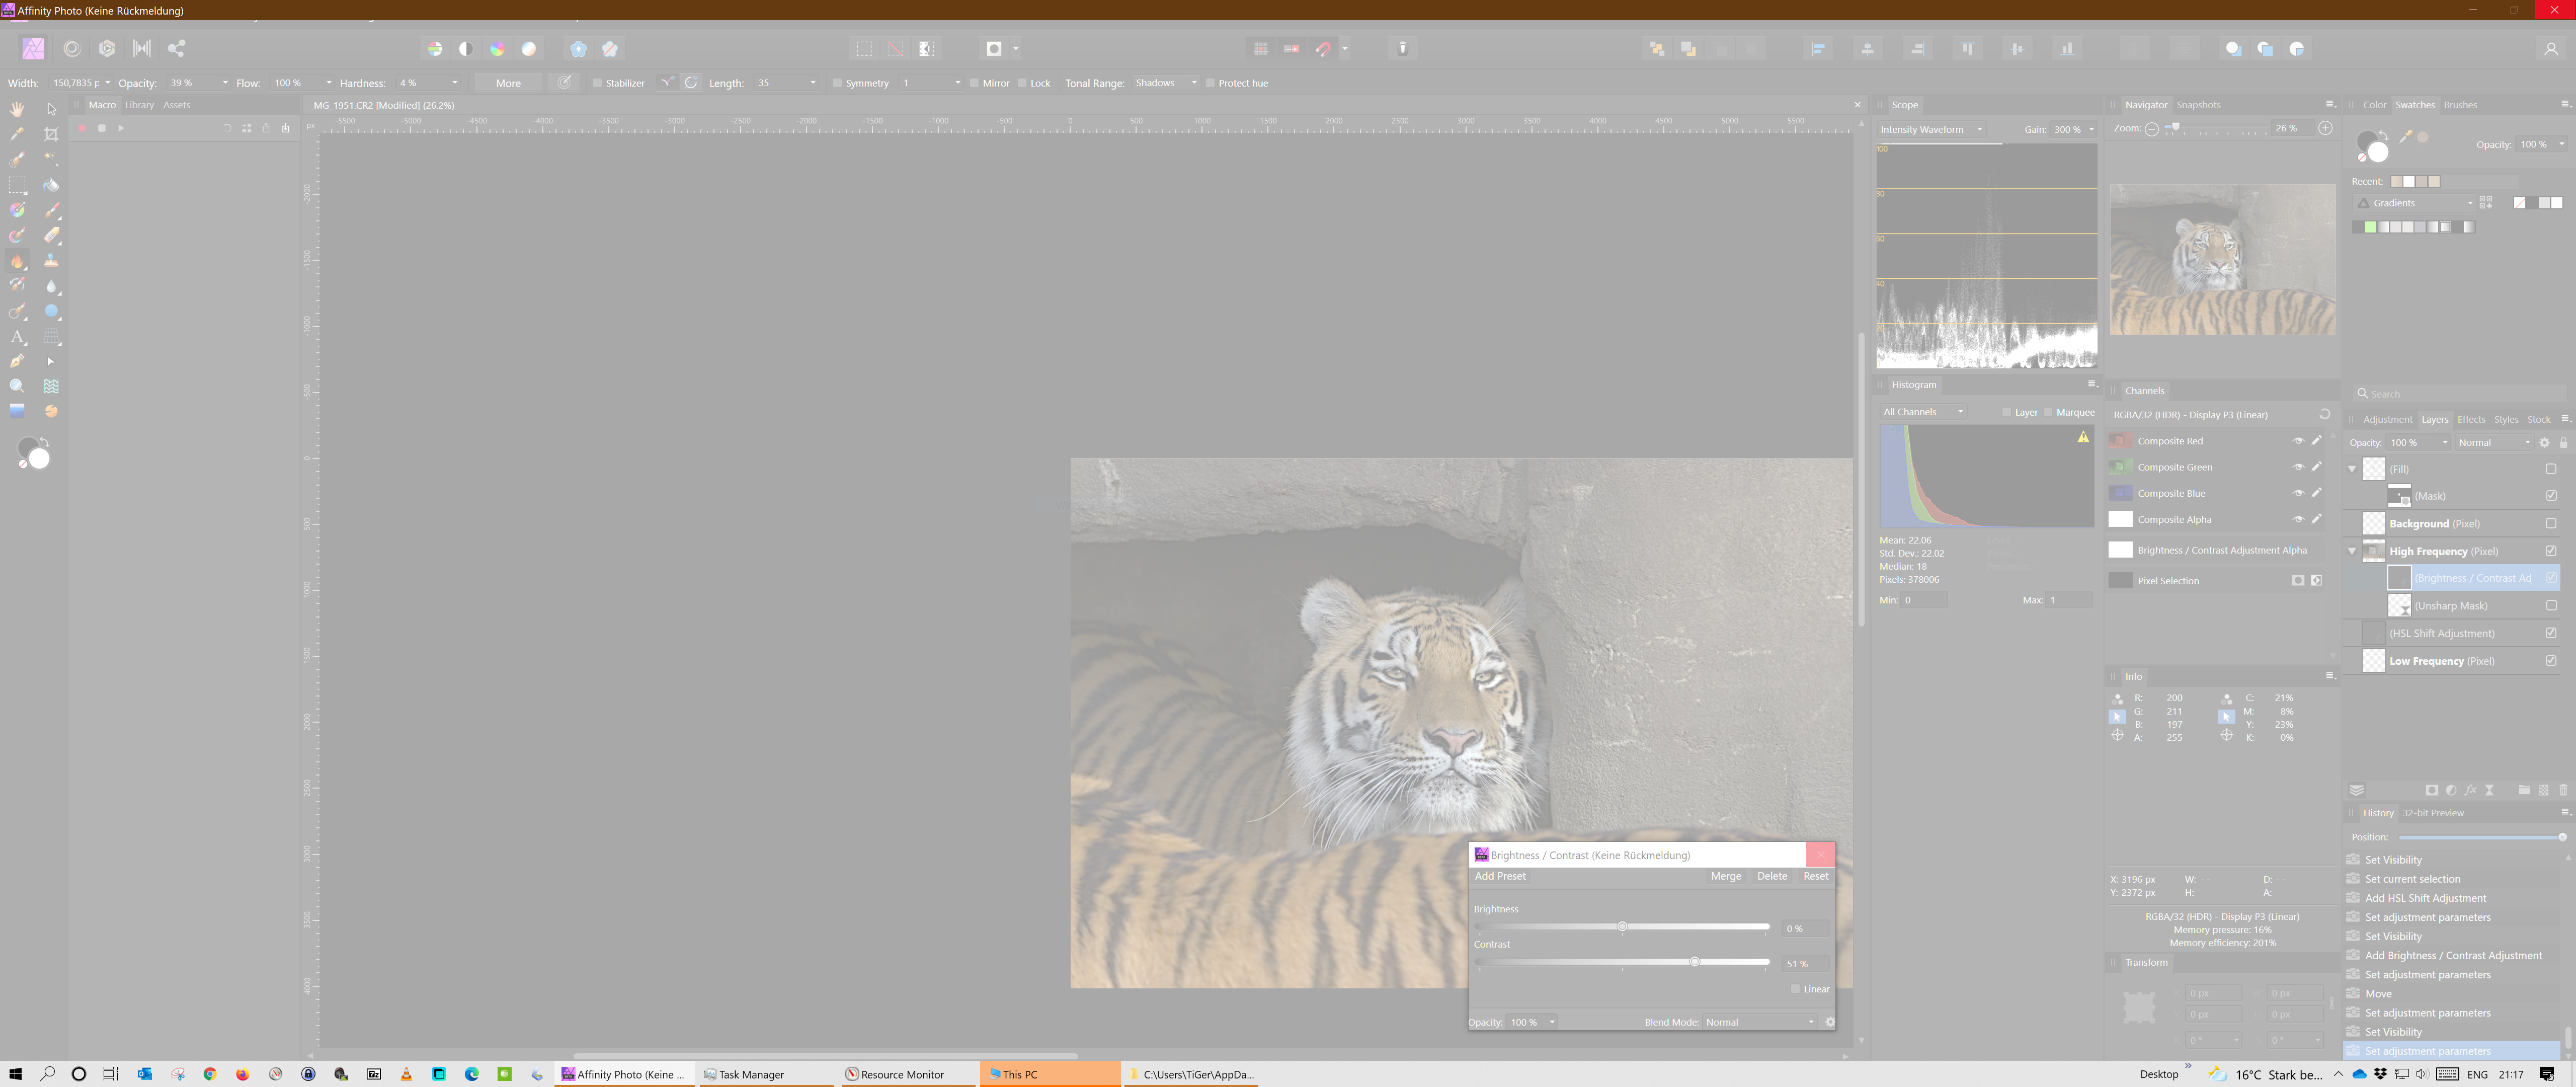Screen dimensions: 2576x1087
Task: Enable the Mirror checkbox
Action: 975,83
